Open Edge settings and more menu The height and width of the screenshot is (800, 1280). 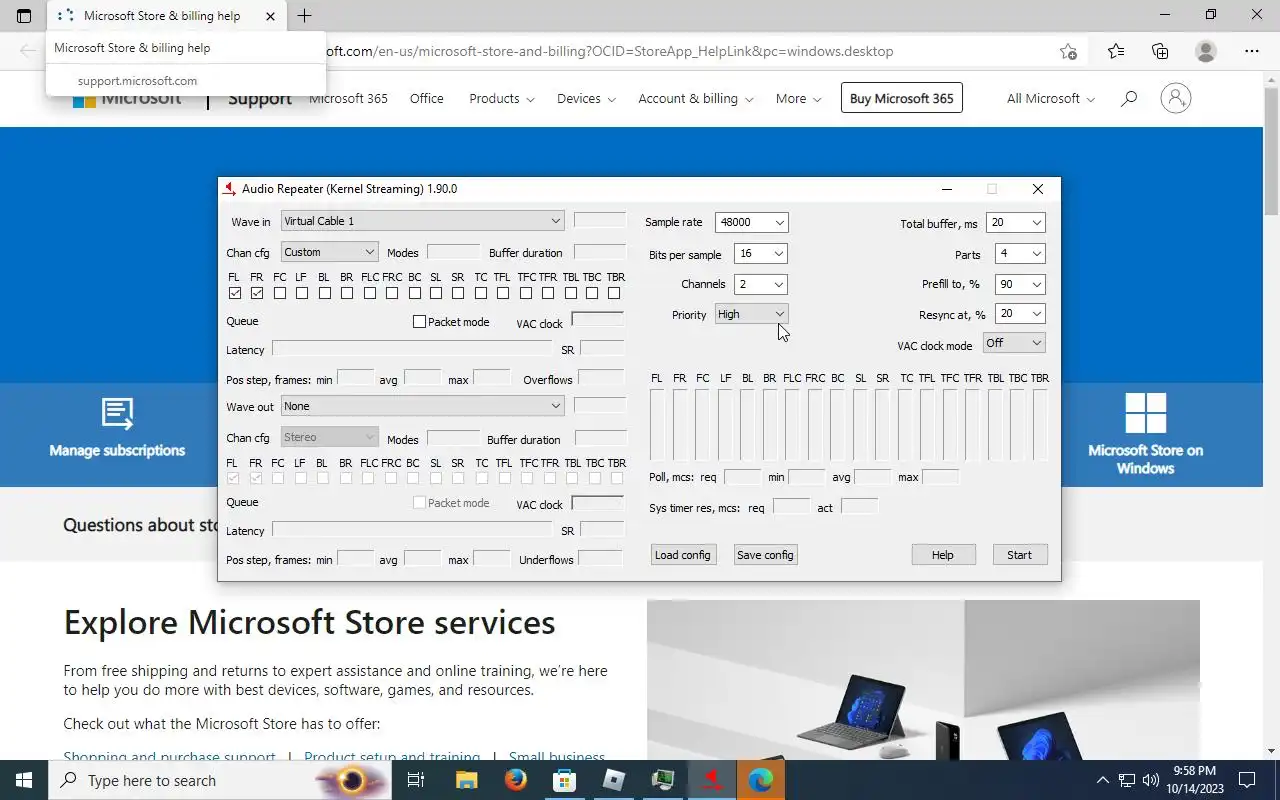(x=1252, y=51)
